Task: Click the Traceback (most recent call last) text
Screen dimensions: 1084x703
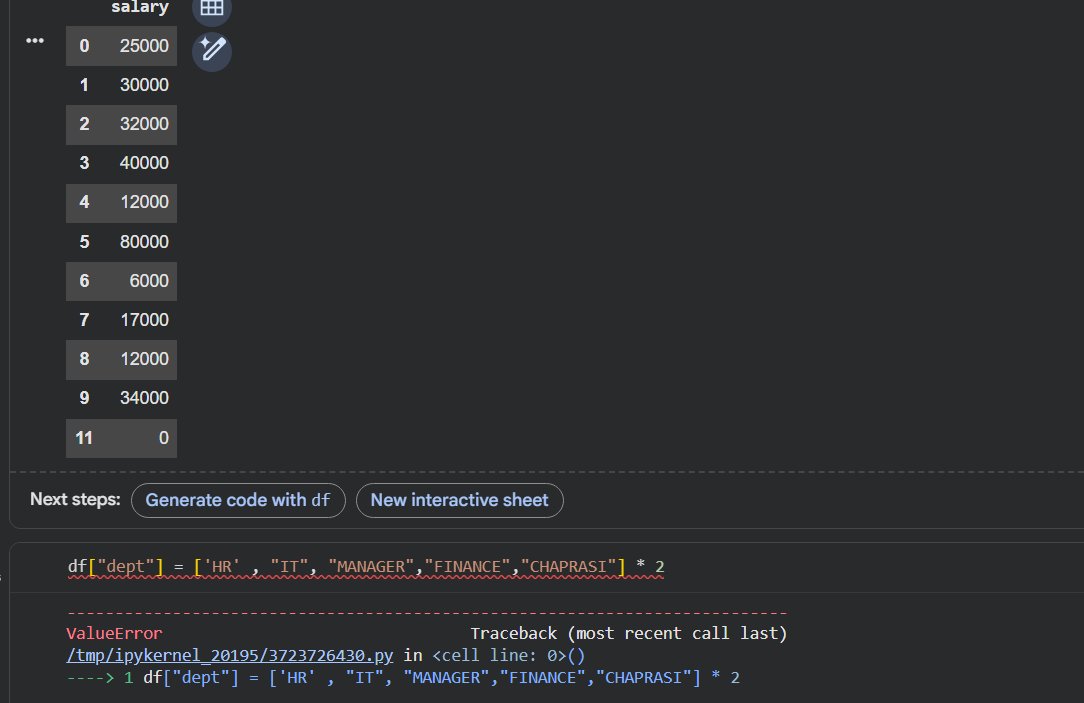Action: 628,633
